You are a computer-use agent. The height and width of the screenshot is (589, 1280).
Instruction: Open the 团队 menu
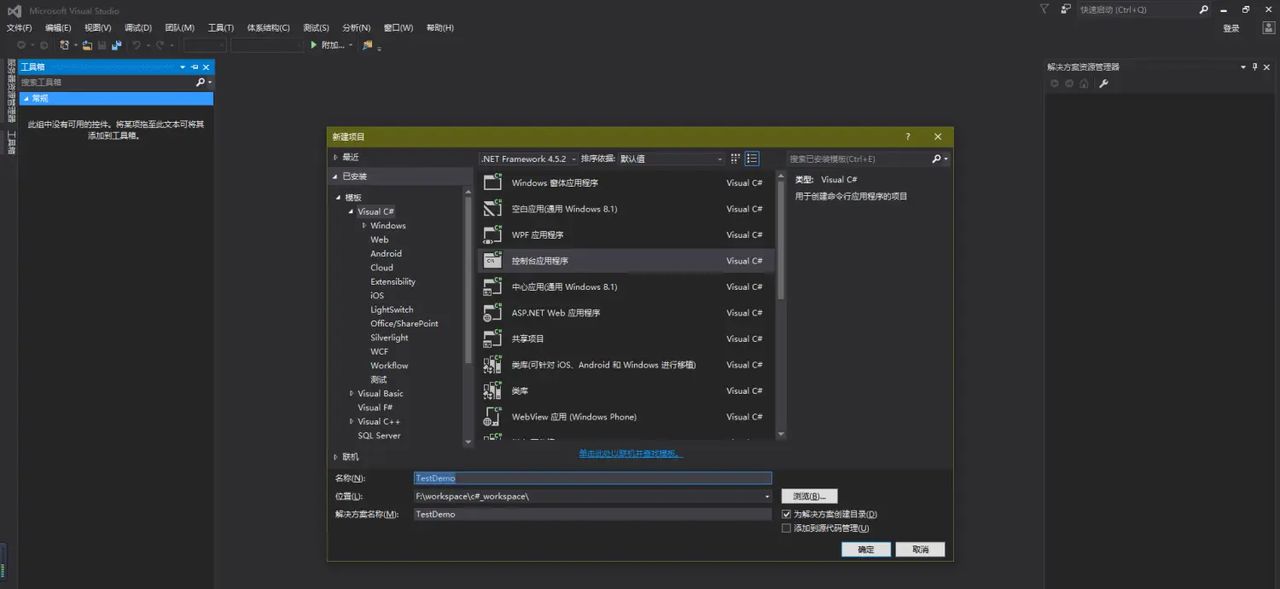pos(178,27)
